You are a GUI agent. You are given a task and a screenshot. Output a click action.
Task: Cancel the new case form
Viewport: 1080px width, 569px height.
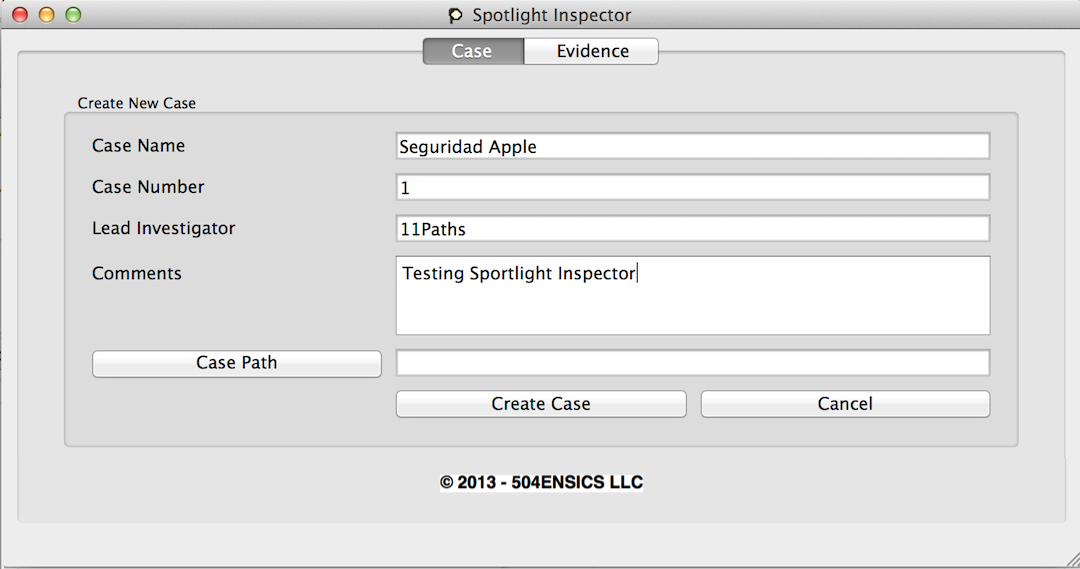(845, 404)
